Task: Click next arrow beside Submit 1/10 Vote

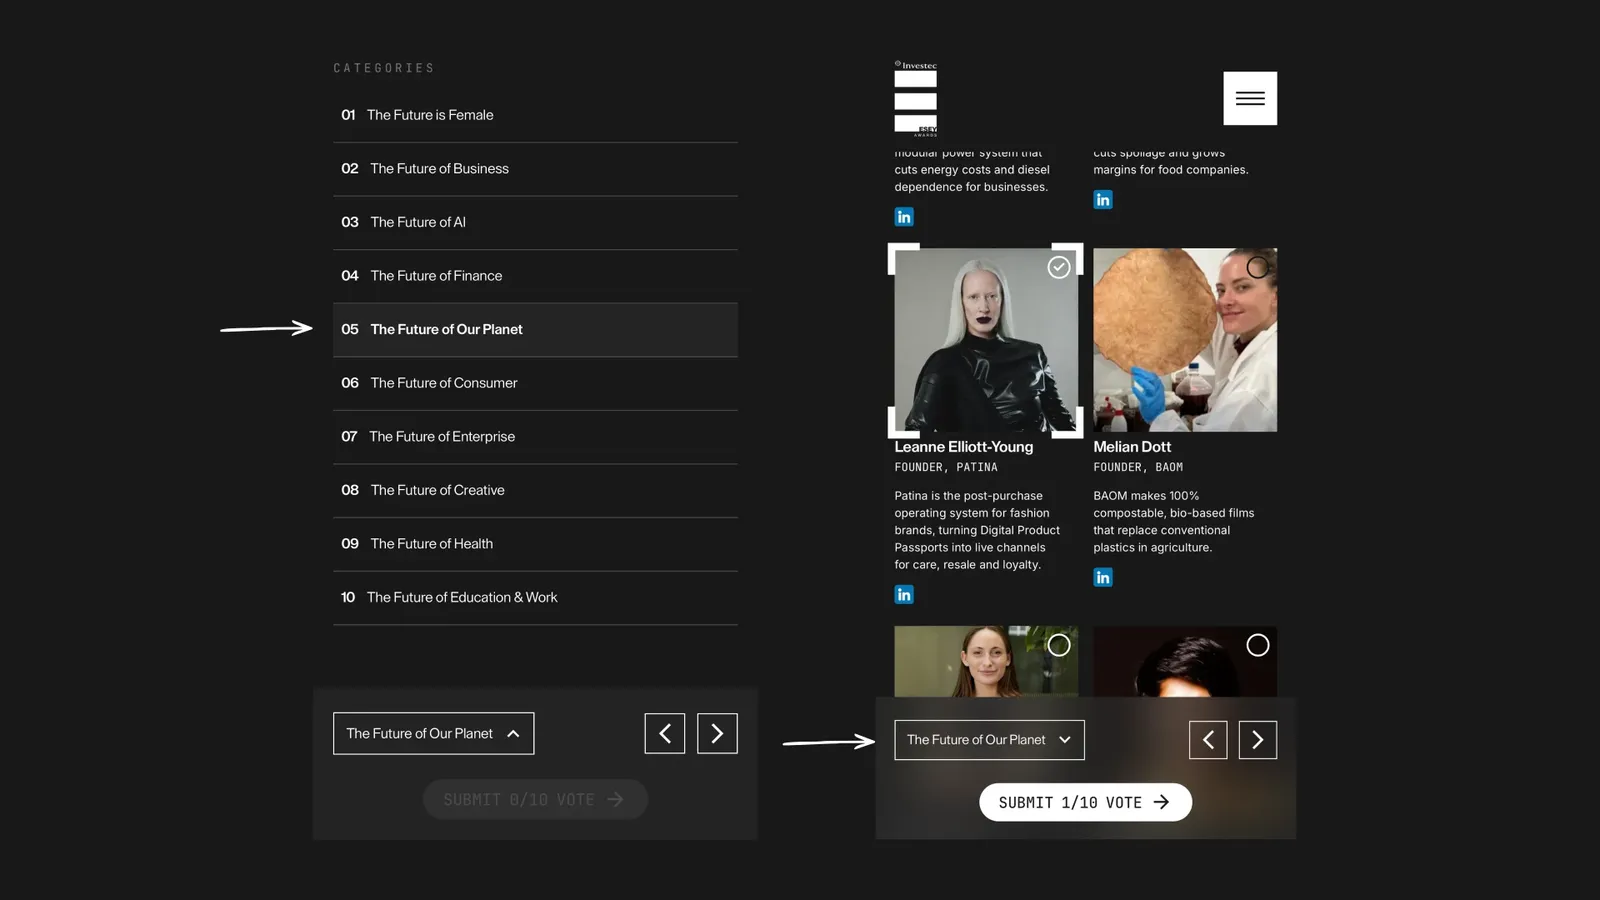Action: point(1258,740)
